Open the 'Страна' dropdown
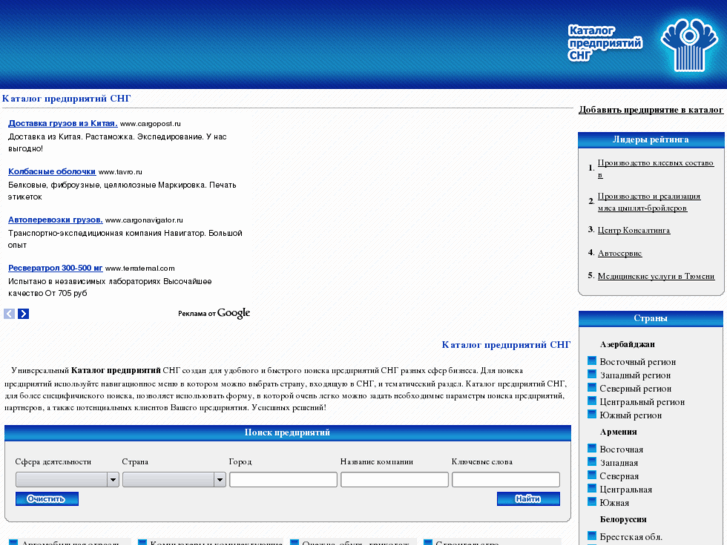727x545 pixels. (174, 480)
